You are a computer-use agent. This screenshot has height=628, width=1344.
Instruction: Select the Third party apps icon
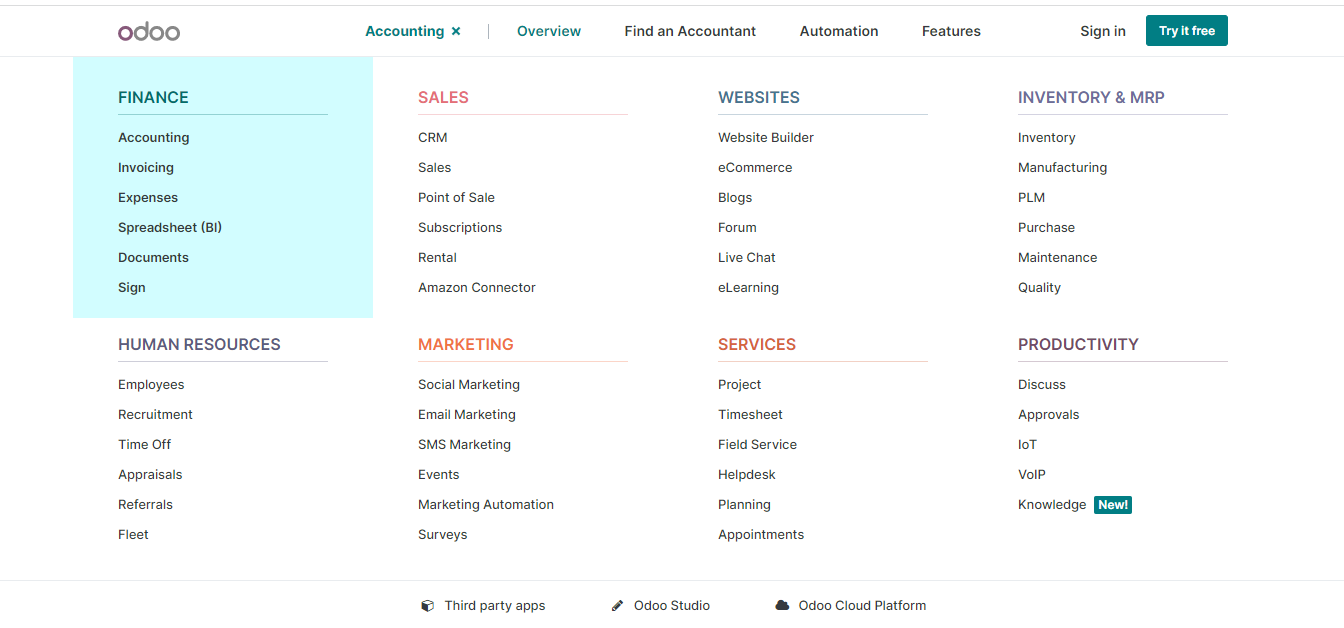[428, 605]
